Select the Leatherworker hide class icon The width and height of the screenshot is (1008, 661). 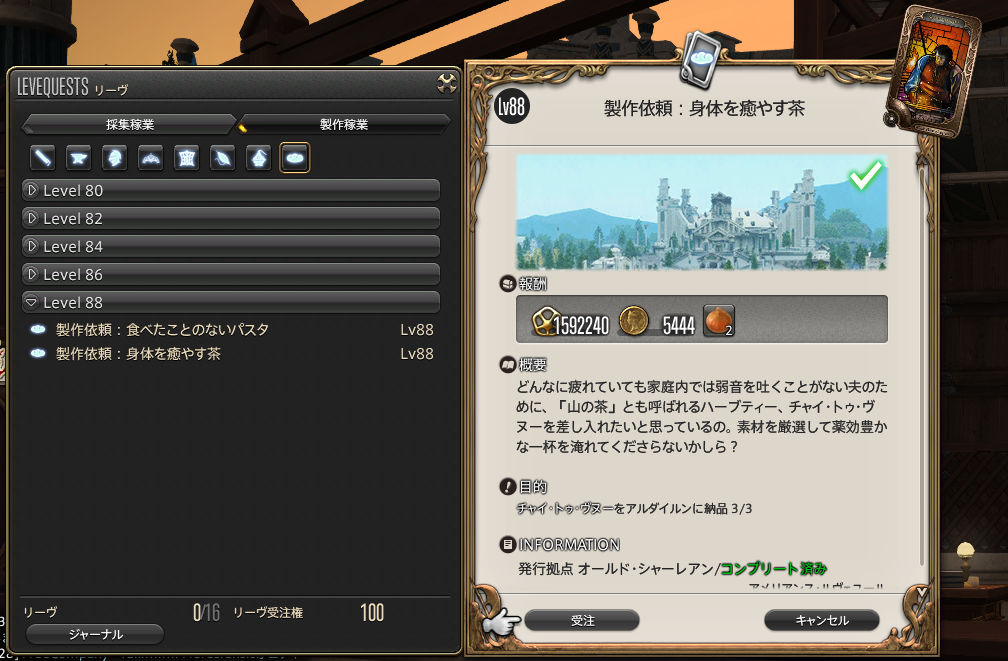pyautogui.click(x=186, y=158)
